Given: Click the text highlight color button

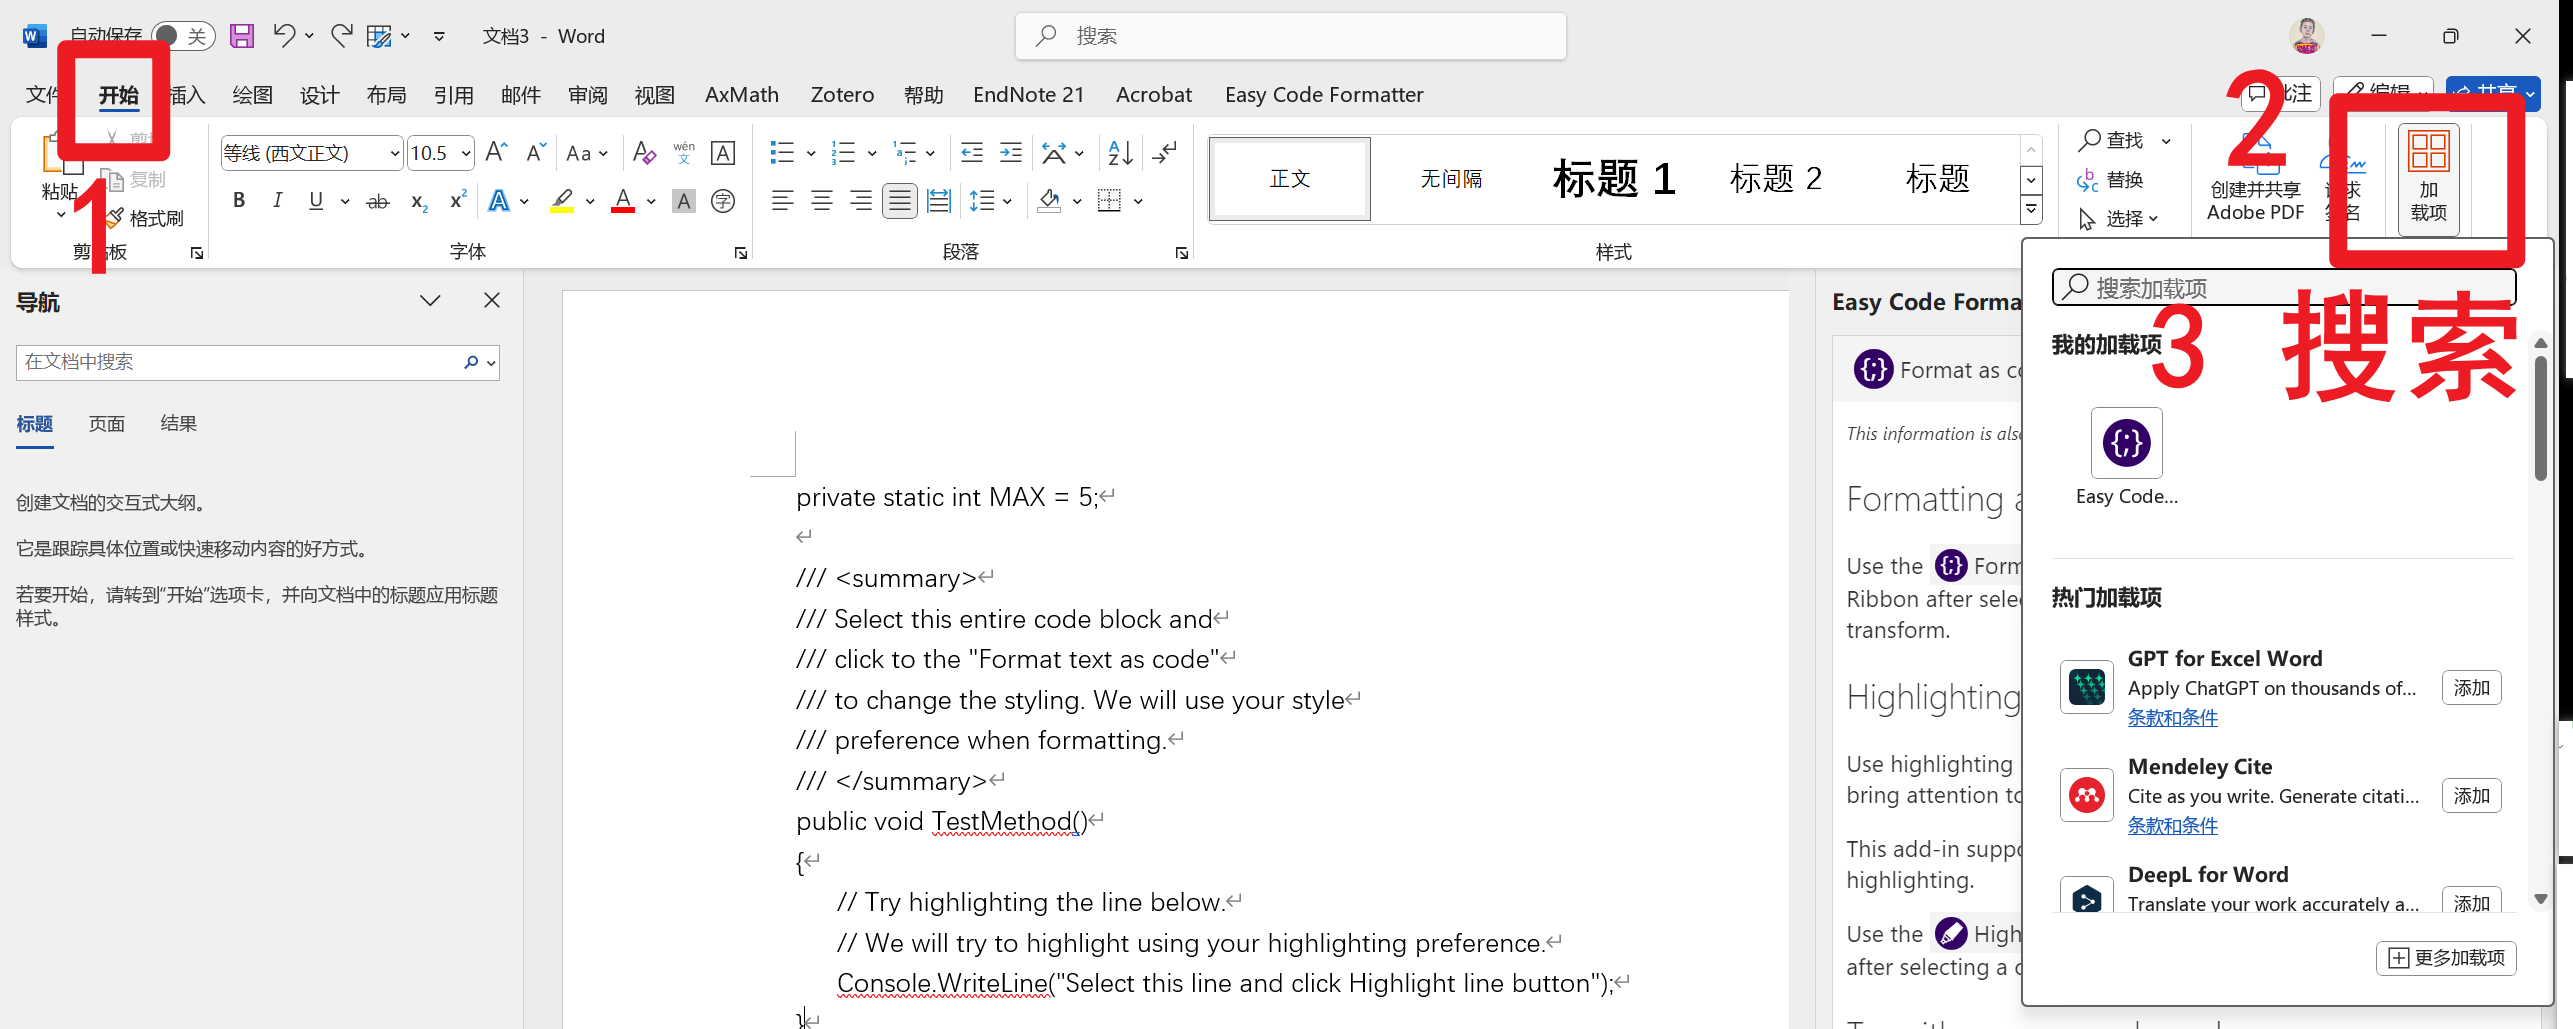Looking at the screenshot, I should tap(563, 201).
